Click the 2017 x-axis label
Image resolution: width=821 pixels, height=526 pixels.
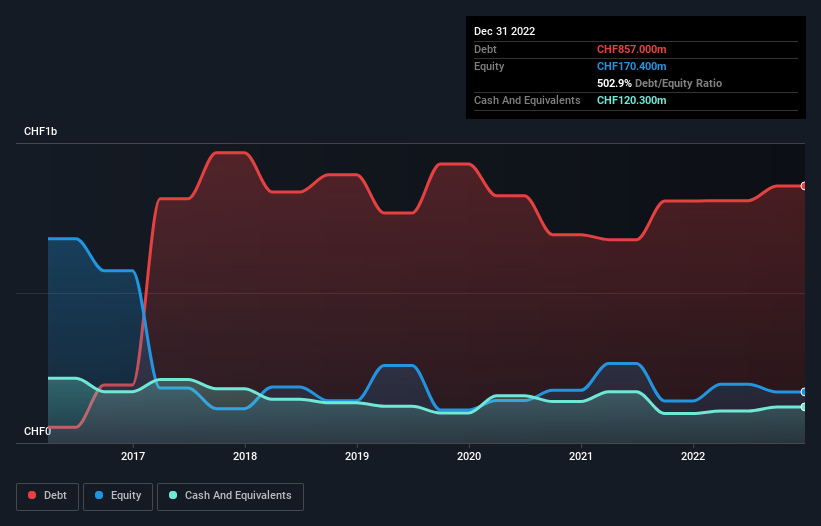[133, 456]
